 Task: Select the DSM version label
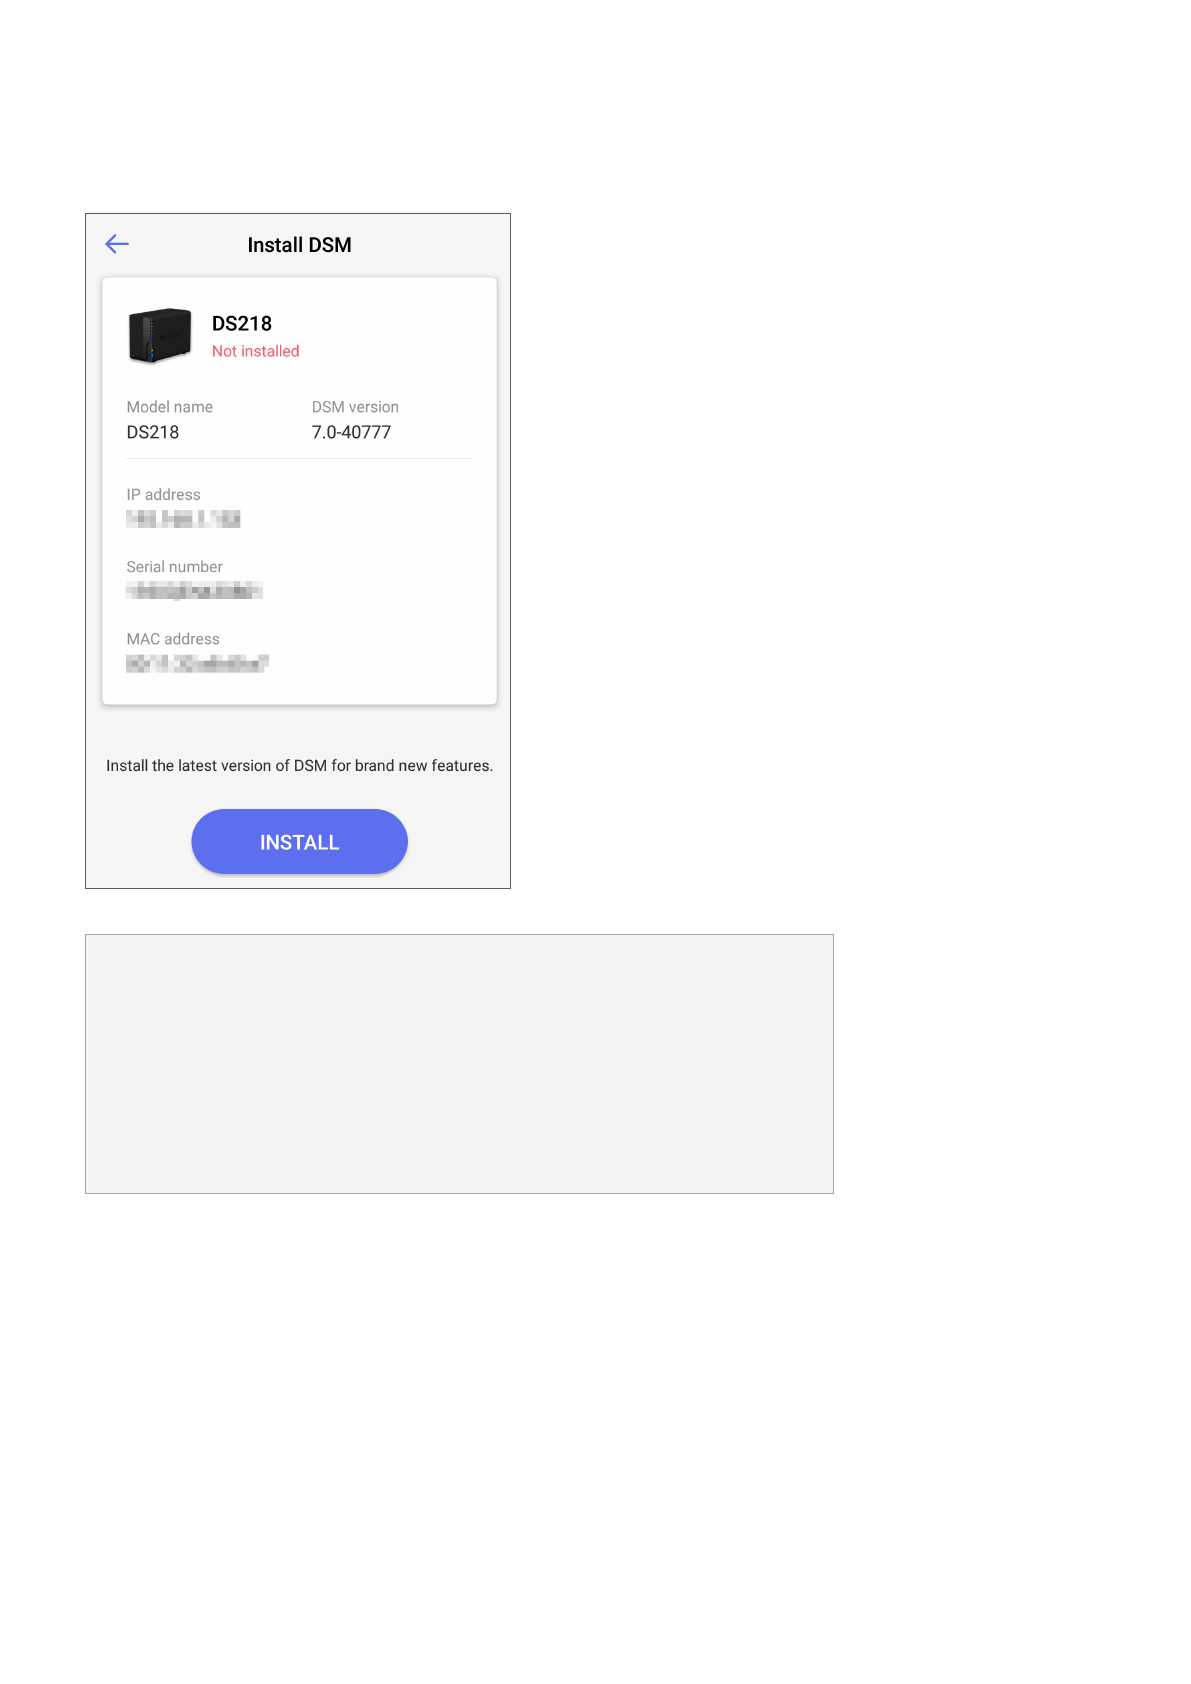[355, 407]
